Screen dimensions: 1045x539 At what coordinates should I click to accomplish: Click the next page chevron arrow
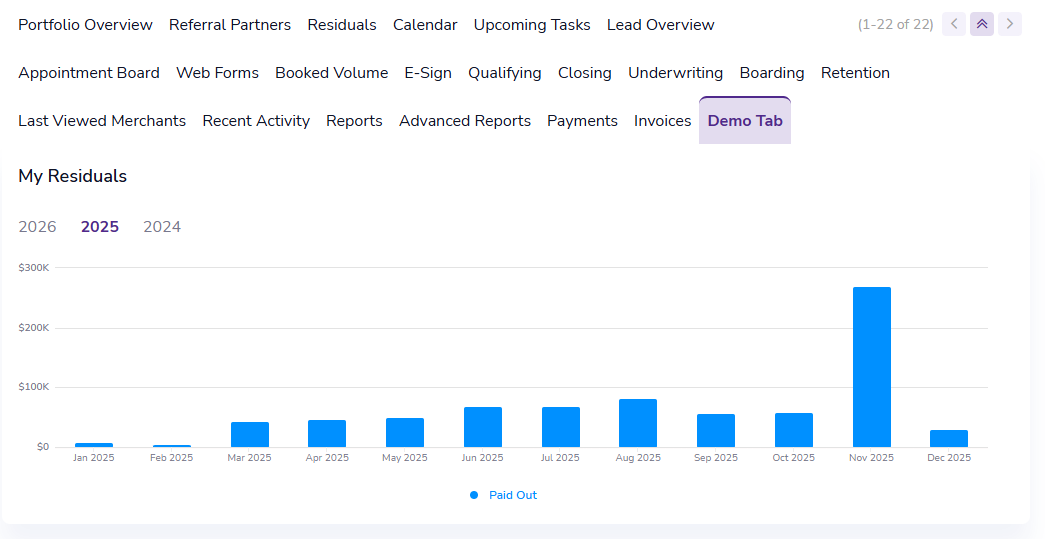pos(1010,24)
